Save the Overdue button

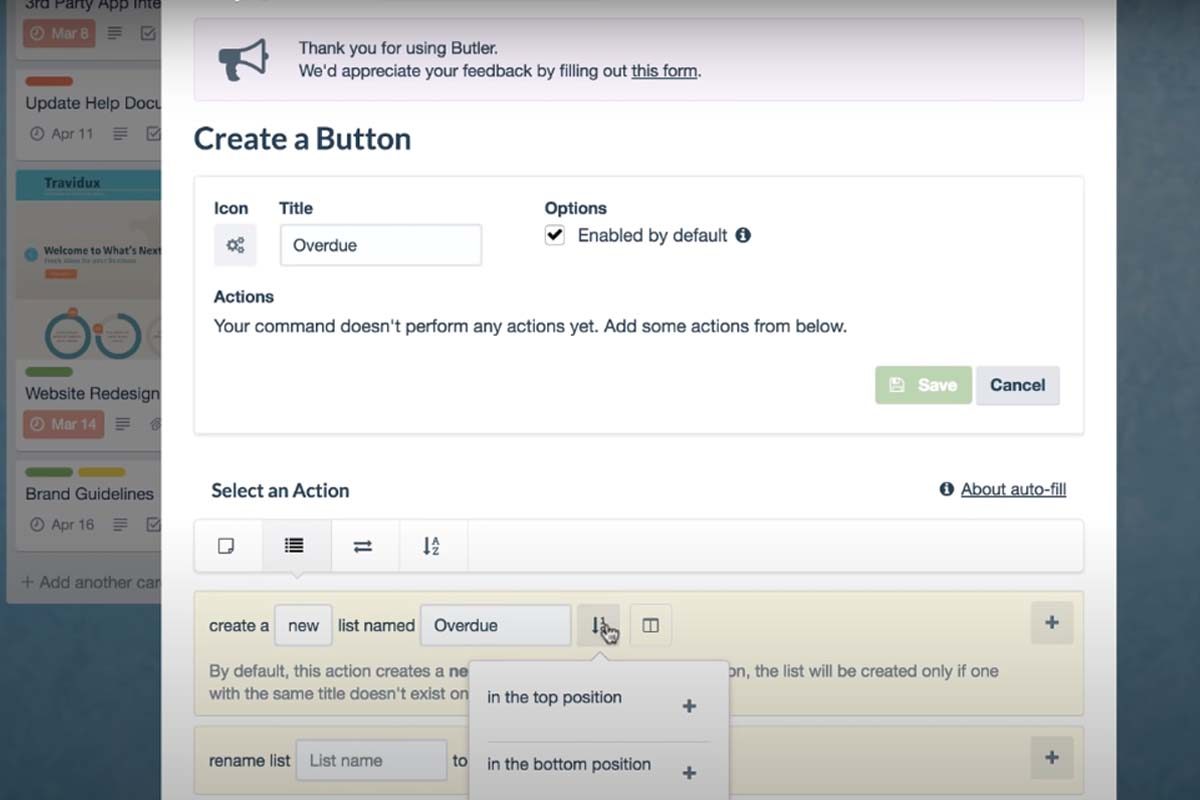click(922, 385)
